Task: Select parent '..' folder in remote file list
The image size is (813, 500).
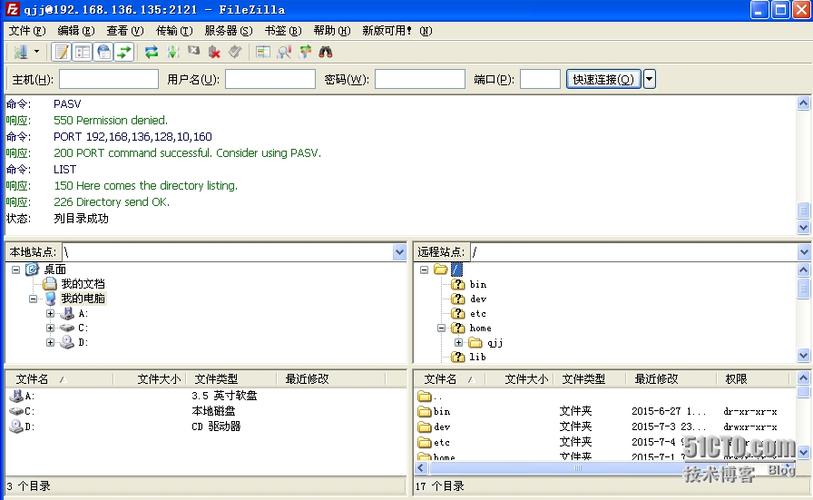Action: click(x=605, y=397)
